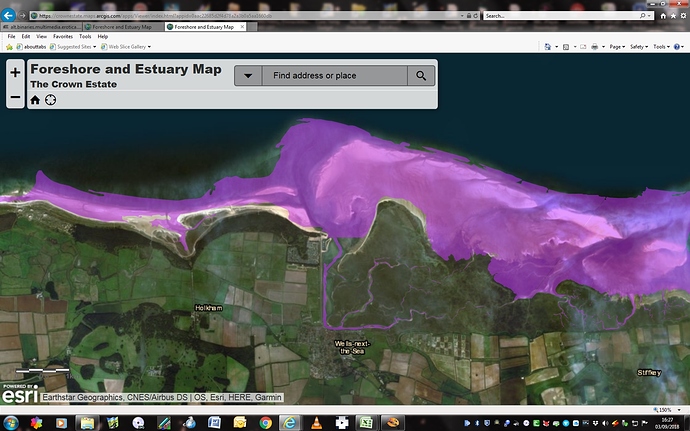Screen dimensions: 690x431
Task: Click the Stiffkey map label
Action: (649, 373)
